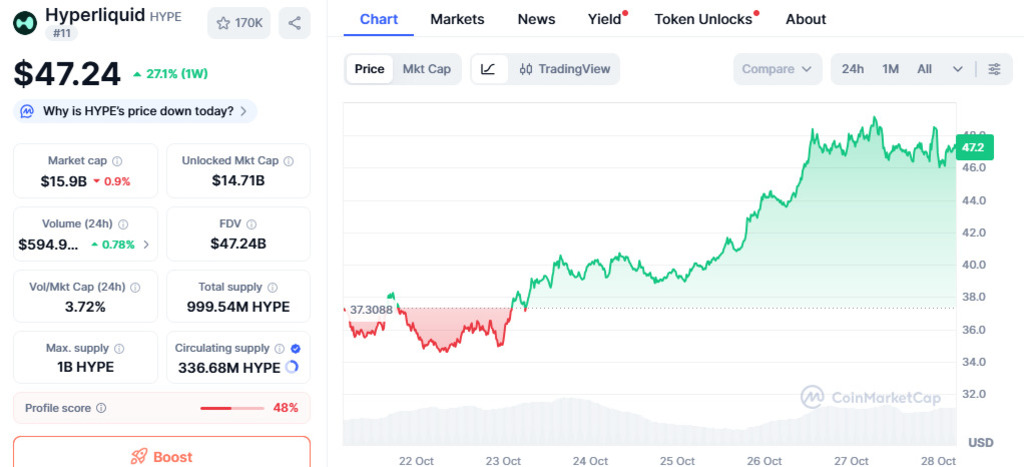Select the line chart style icon

point(488,69)
